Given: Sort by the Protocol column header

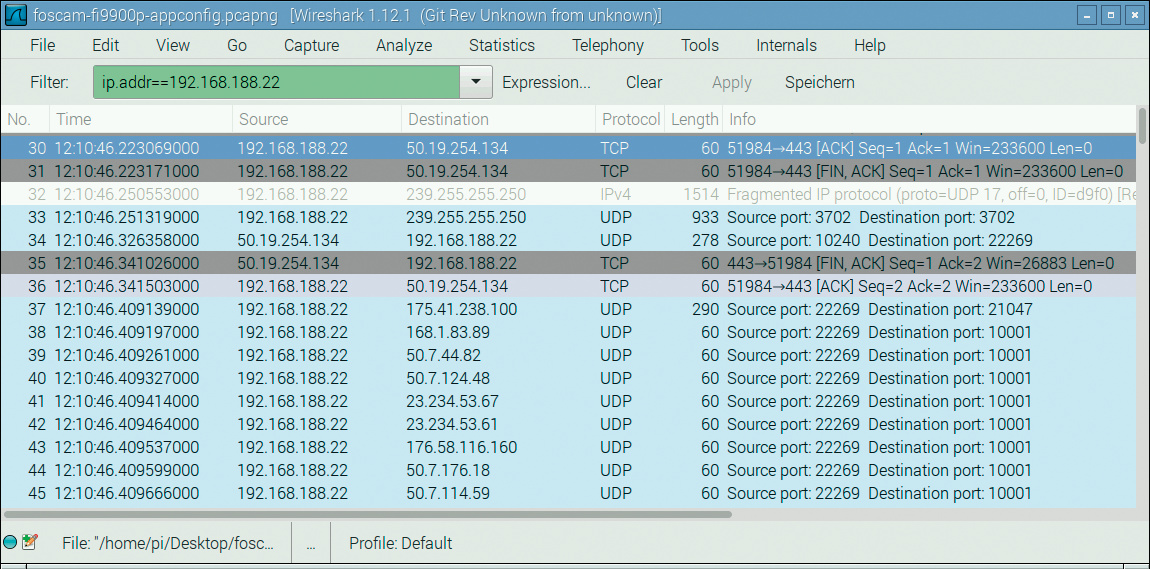Looking at the screenshot, I should coord(631,119).
